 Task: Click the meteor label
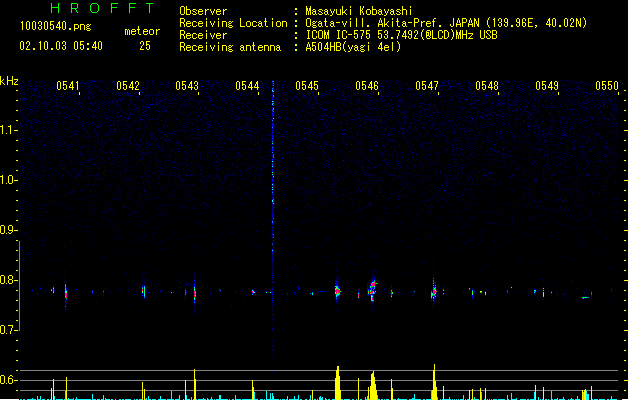point(142,31)
